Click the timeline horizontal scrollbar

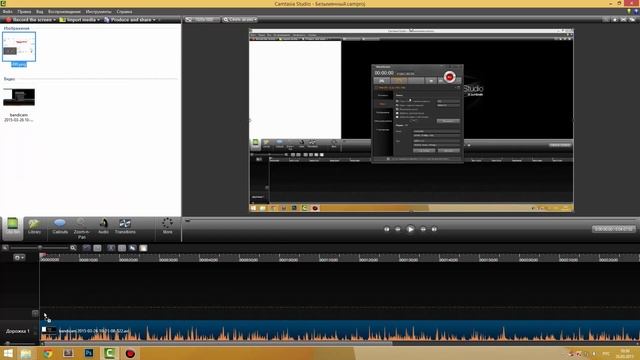[x=218, y=343]
